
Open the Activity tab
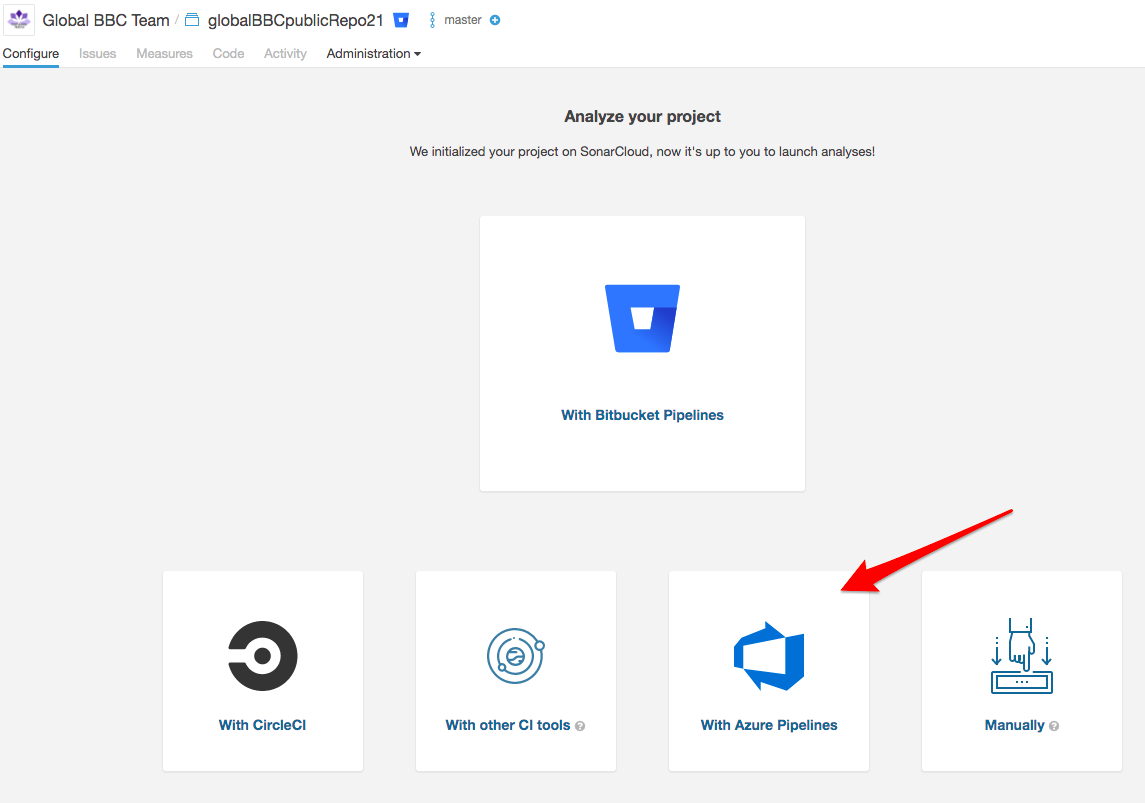pyautogui.click(x=285, y=54)
